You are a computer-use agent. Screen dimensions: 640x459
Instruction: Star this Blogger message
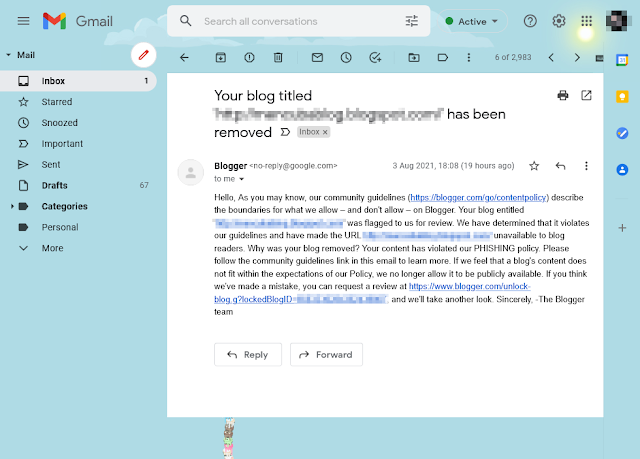(x=534, y=166)
